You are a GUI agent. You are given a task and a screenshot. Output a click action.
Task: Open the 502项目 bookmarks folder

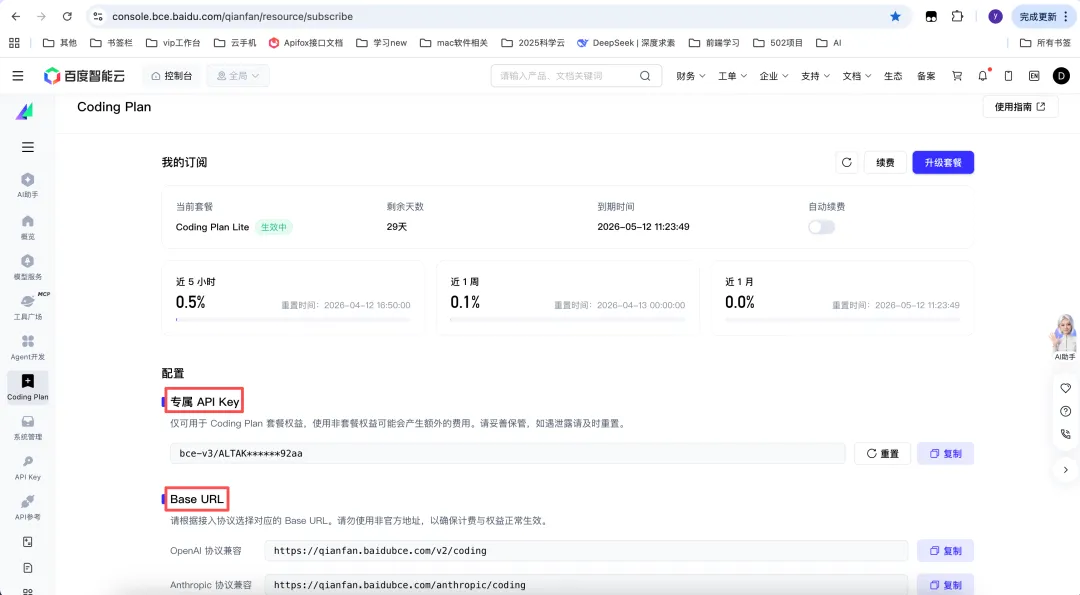778,43
